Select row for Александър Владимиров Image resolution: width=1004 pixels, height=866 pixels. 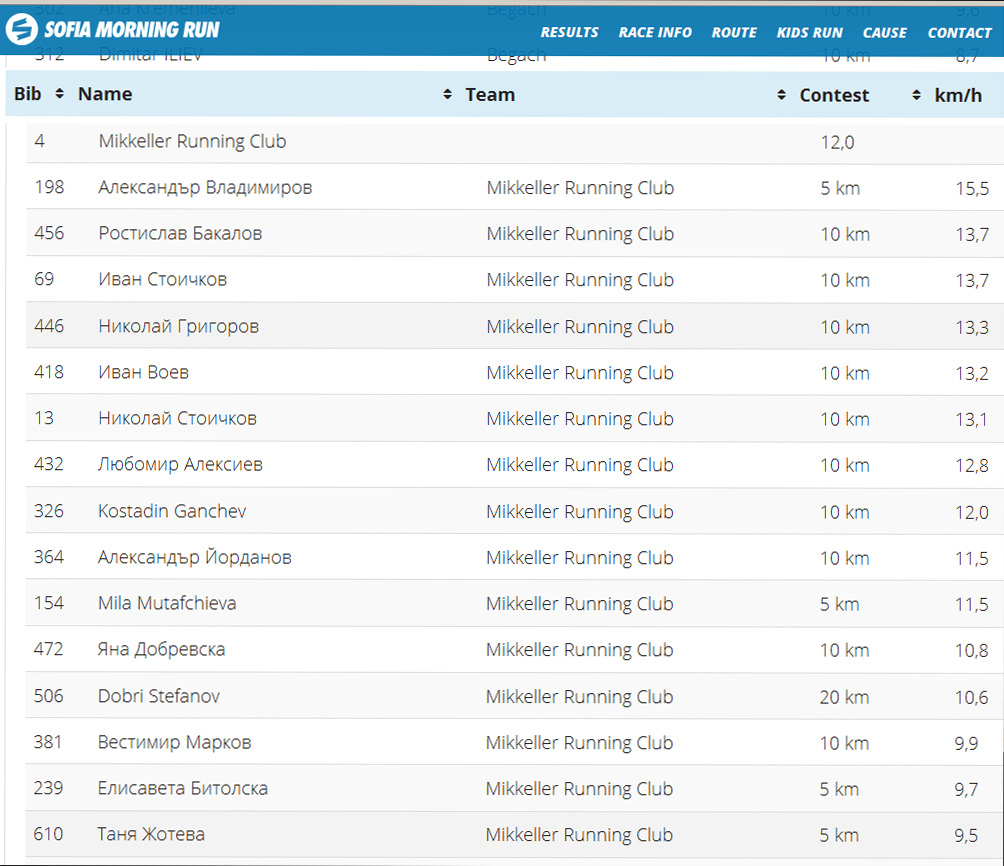tap(205, 187)
